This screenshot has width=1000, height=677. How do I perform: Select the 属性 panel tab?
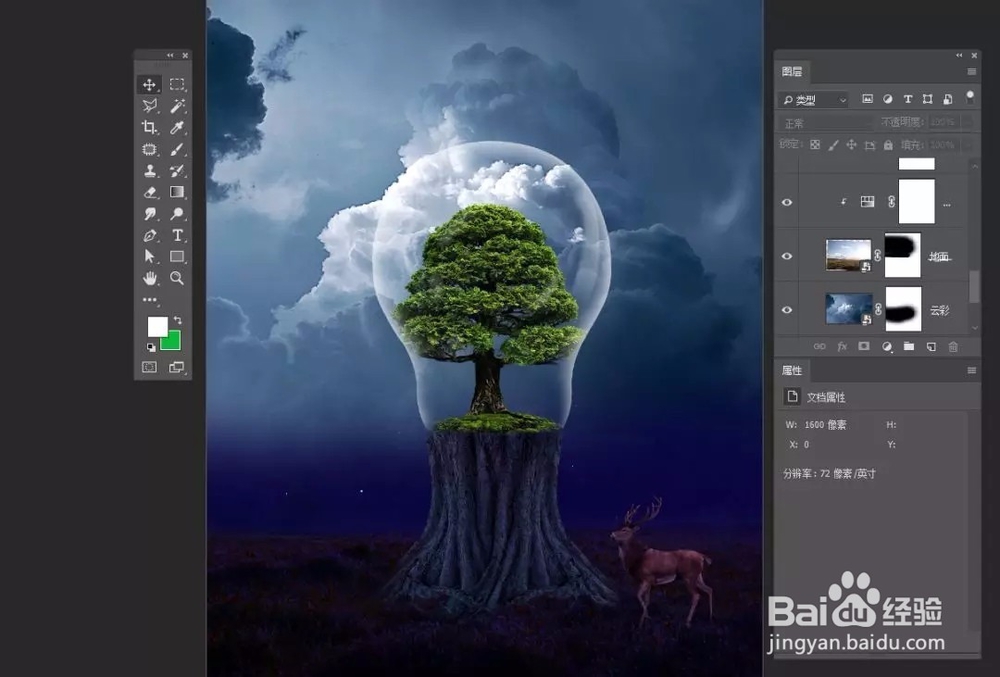793,370
